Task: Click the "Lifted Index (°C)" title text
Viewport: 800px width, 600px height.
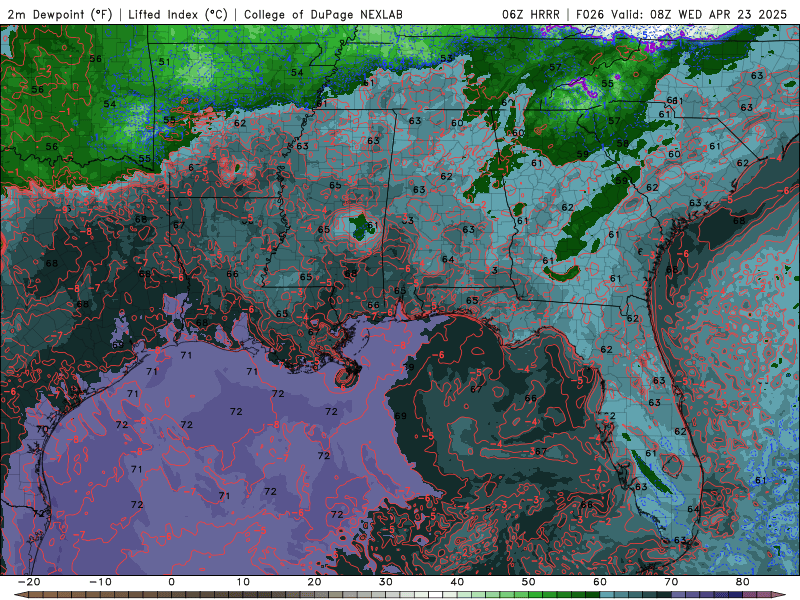Action: coord(178,14)
